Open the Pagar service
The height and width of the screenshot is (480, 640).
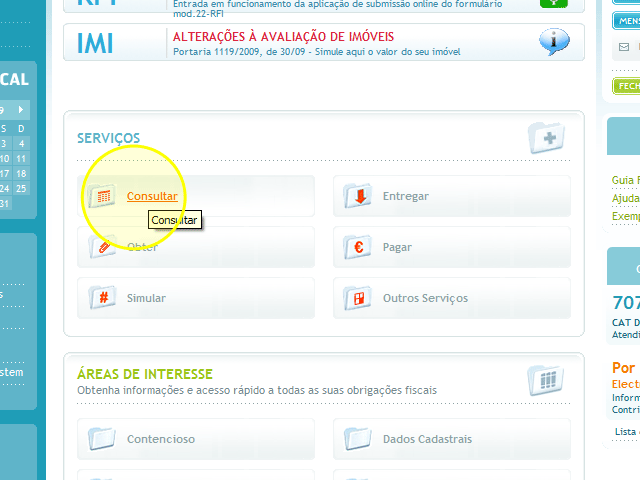click(397, 247)
